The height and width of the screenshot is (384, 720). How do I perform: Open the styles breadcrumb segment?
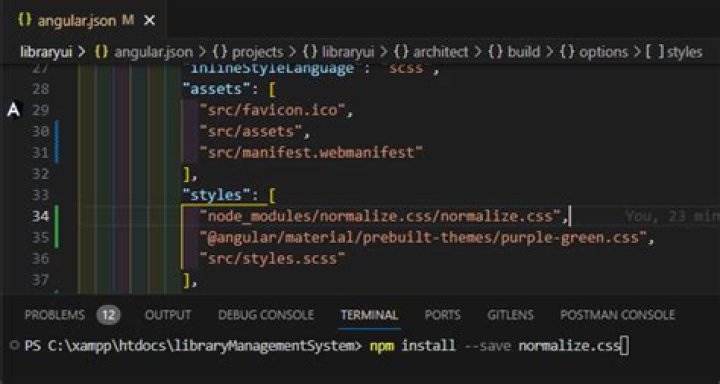(x=674, y=52)
